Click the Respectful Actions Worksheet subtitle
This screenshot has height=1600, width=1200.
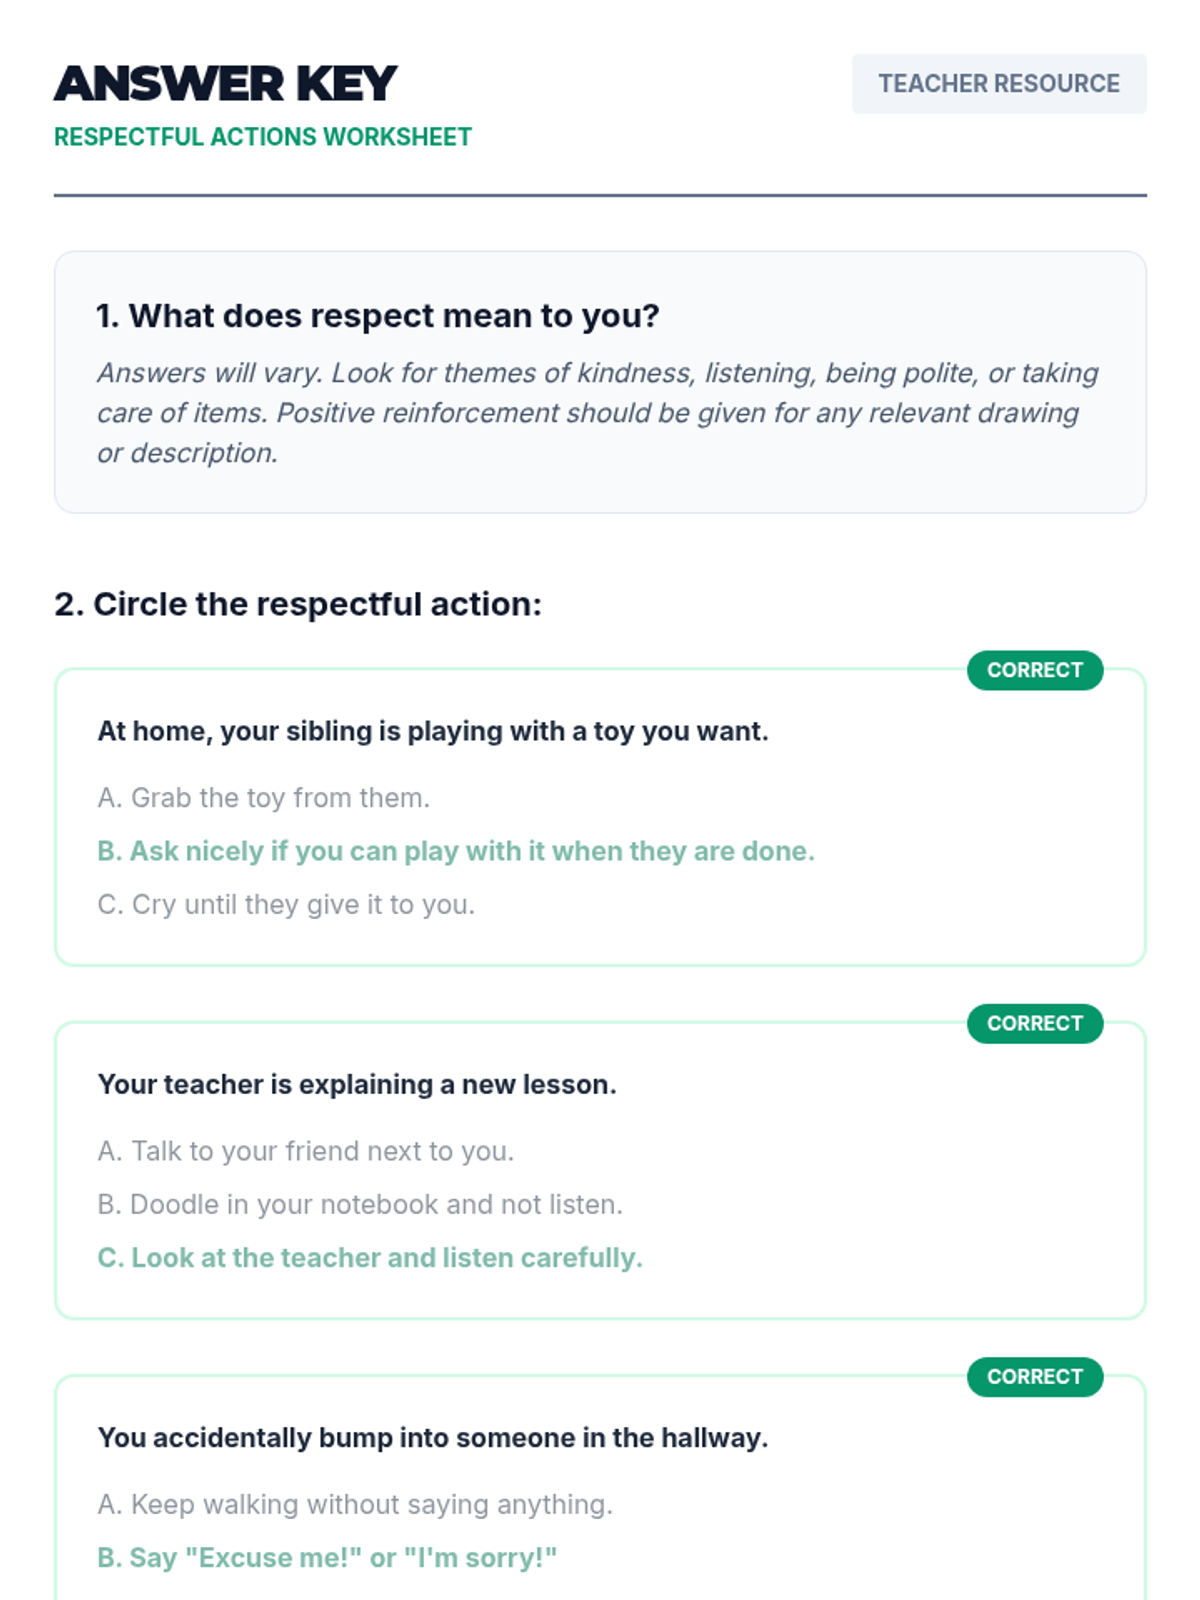(x=263, y=137)
